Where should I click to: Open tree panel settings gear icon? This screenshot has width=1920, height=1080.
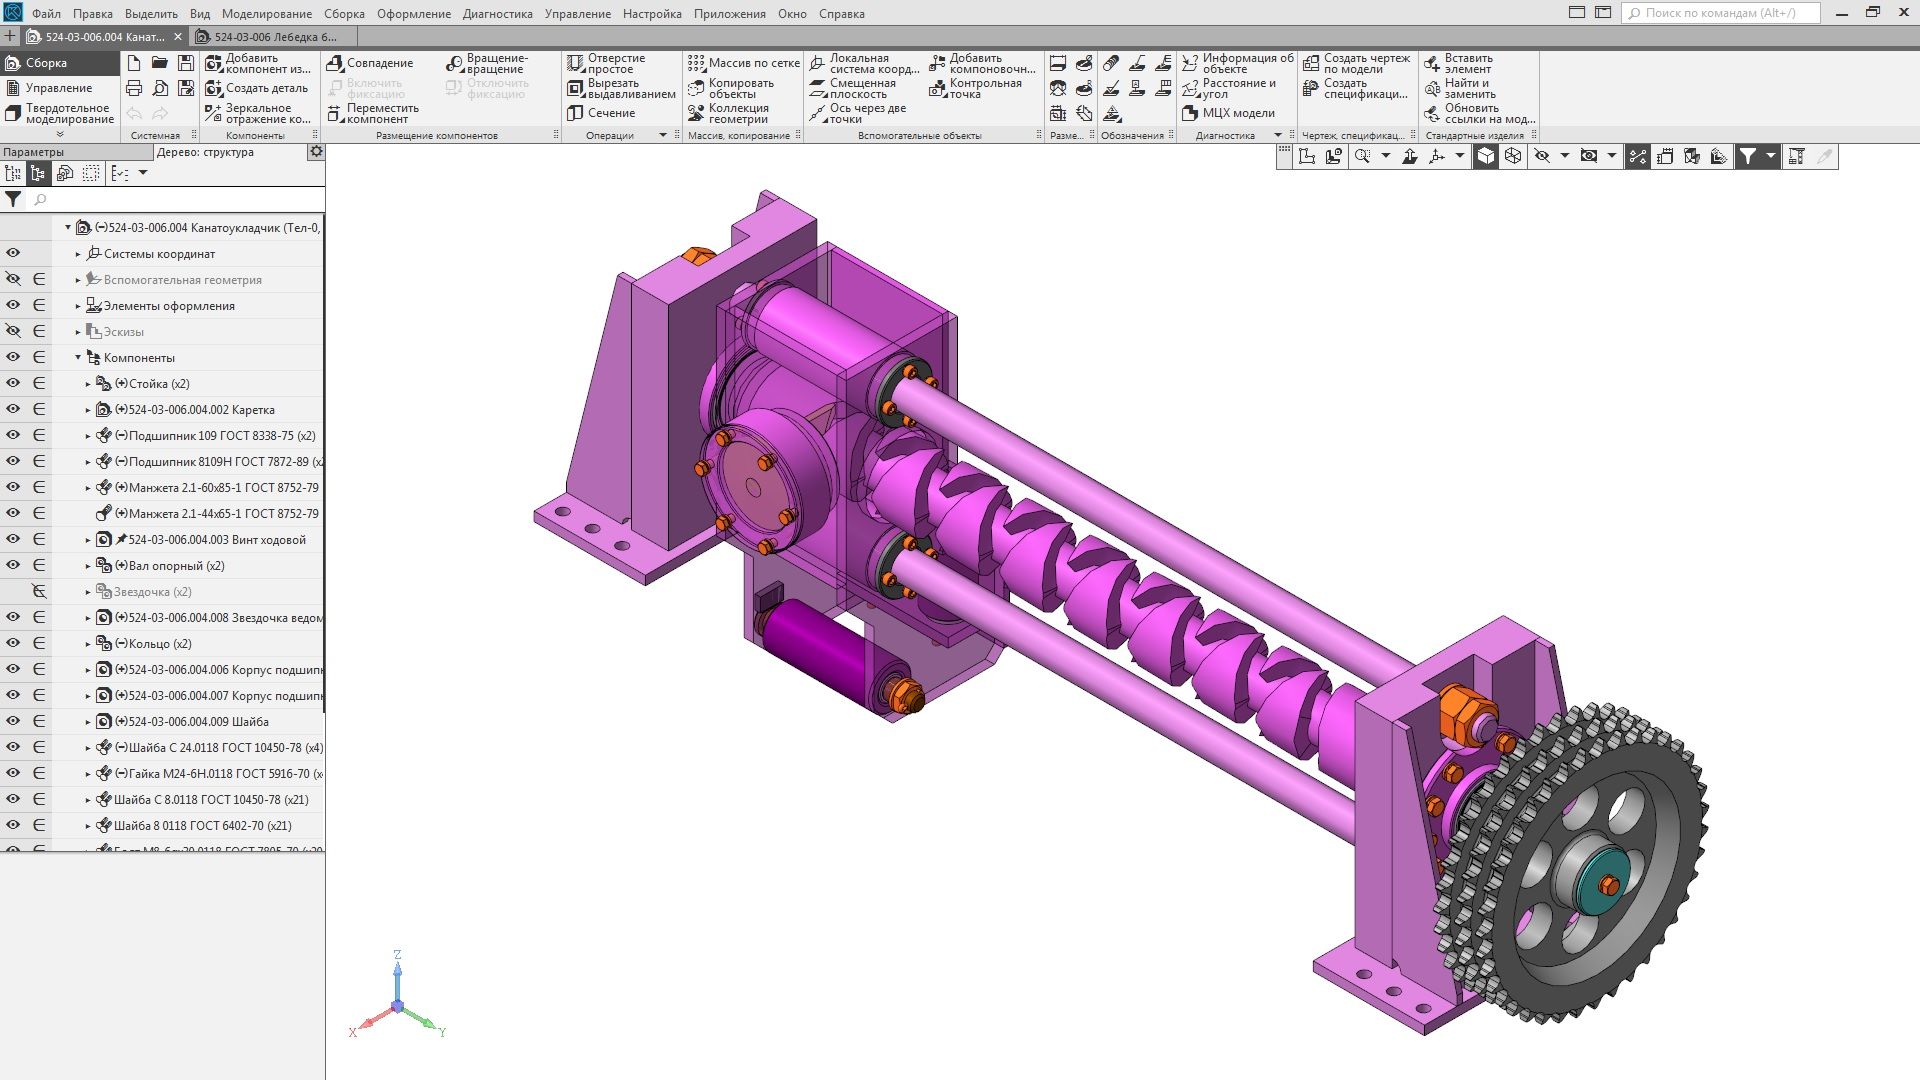(x=316, y=152)
